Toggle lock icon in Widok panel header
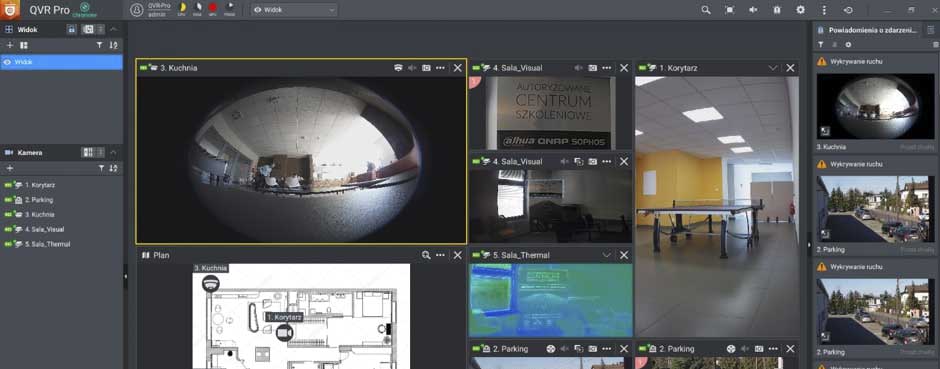 coord(71,29)
